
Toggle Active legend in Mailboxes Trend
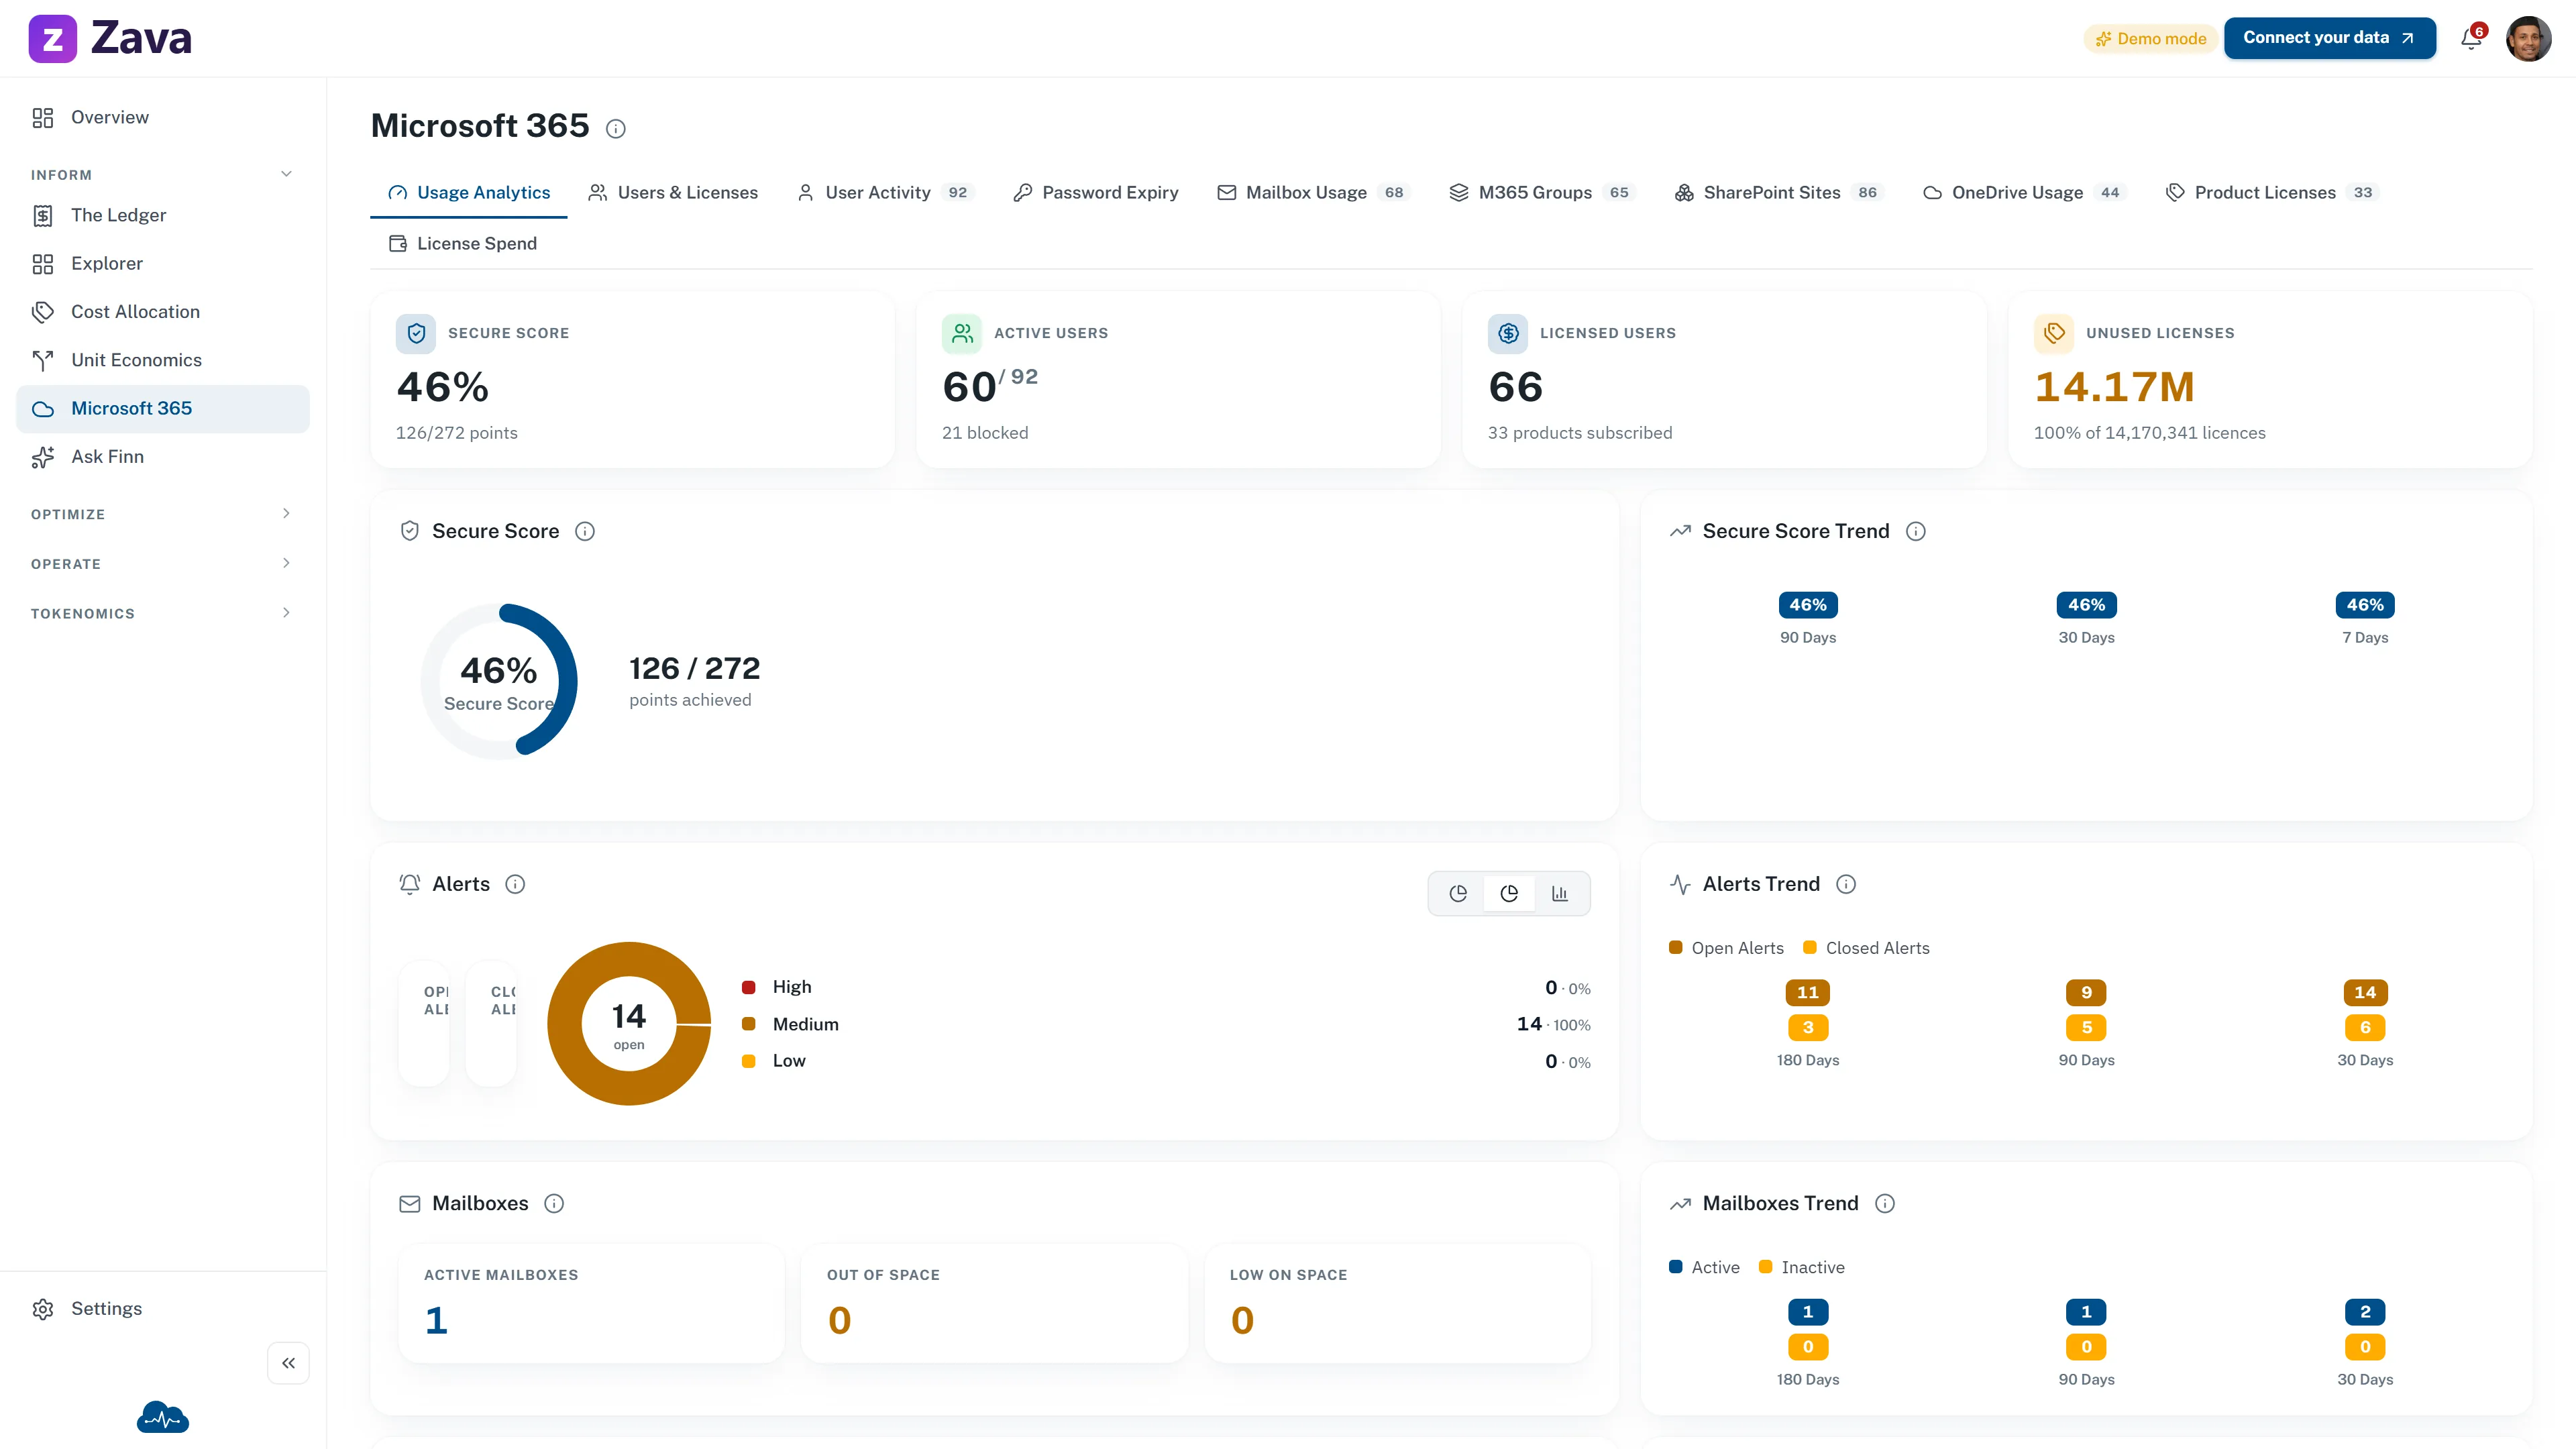pyautogui.click(x=1705, y=1268)
